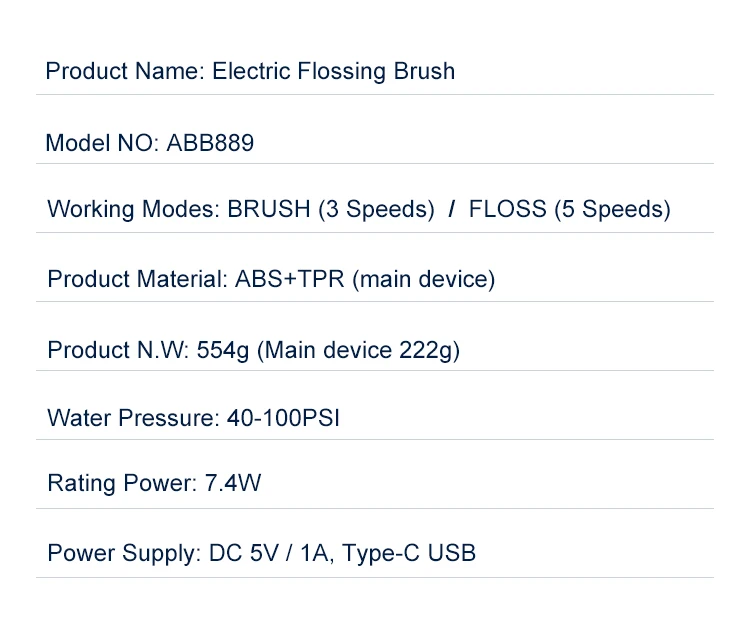Click the 'Product Material' label

[136, 280]
